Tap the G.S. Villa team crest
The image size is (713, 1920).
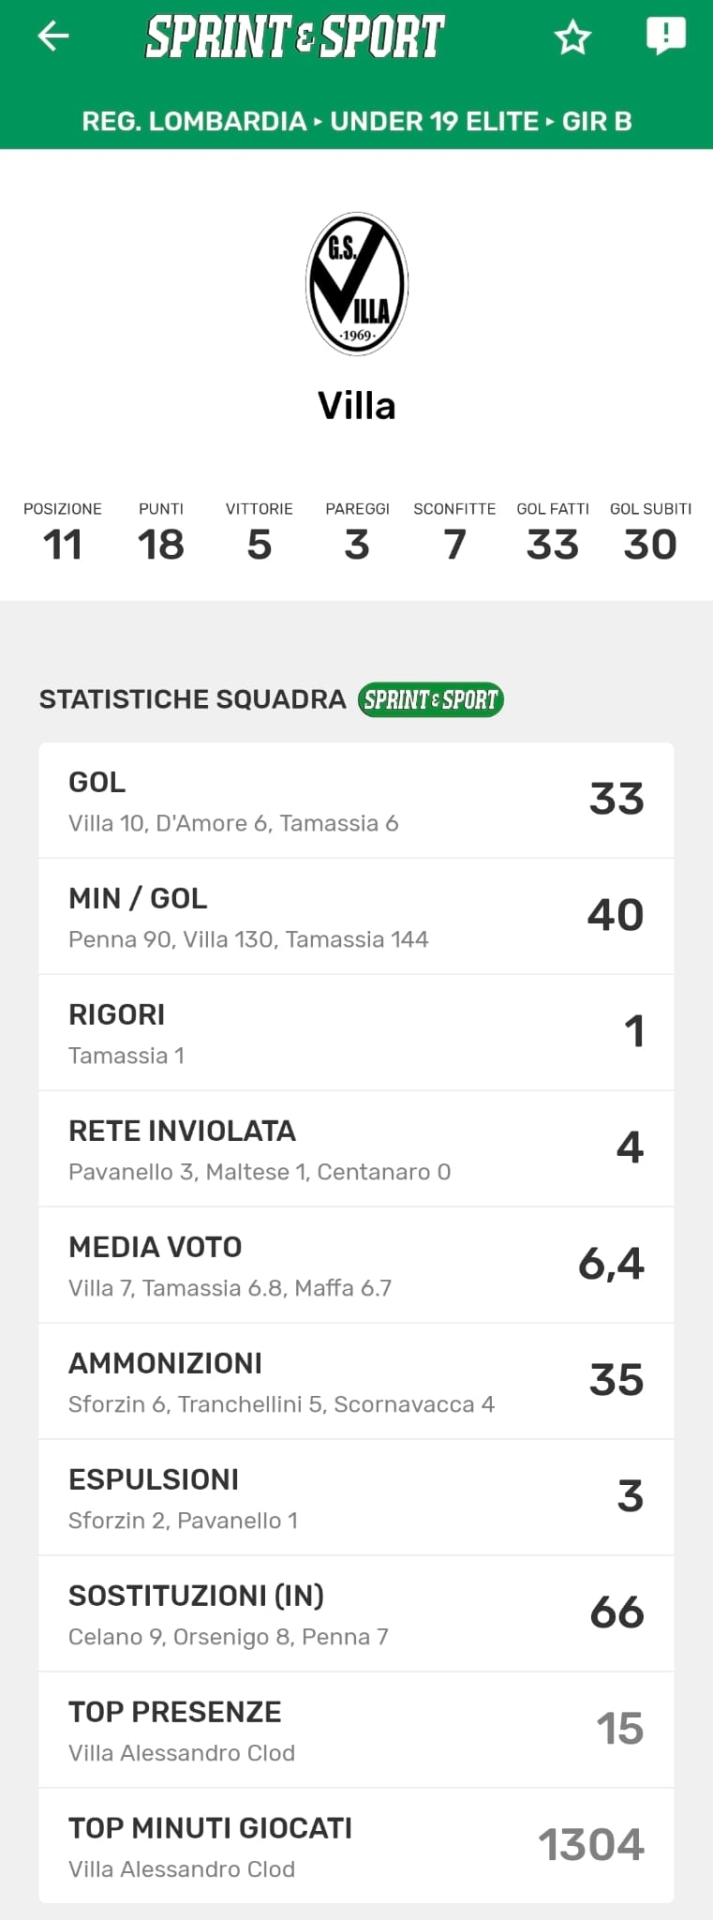pyautogui.click(x=357, y=284)
